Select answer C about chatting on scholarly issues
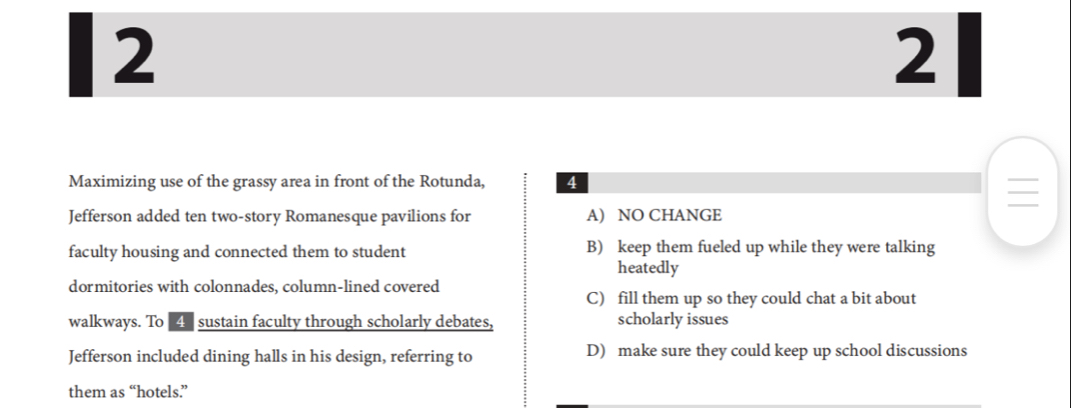Image resolution: width=1071 pixels, height=408 pixels. click(751, 309)
